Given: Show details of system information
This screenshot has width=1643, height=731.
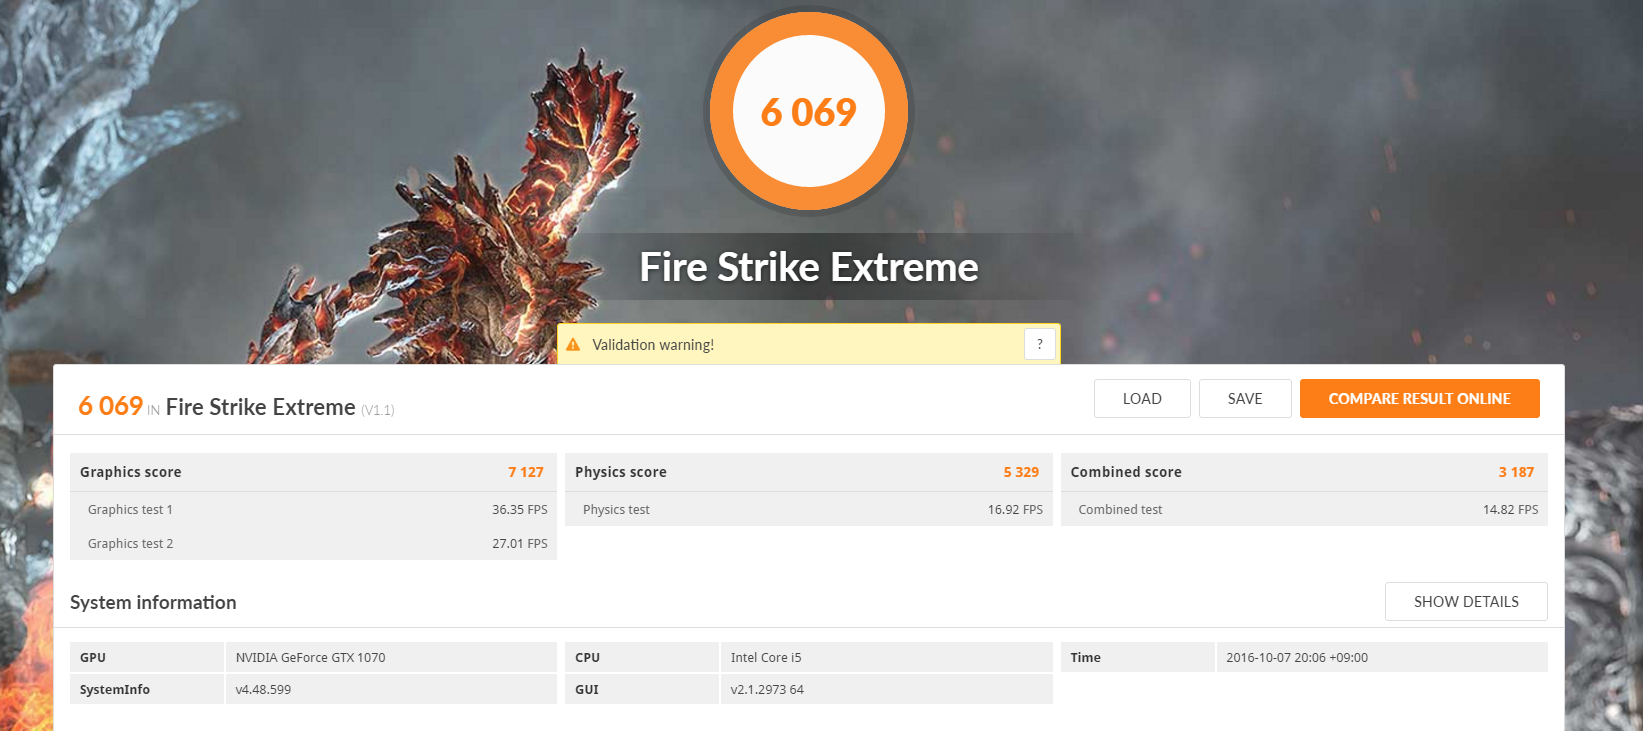Looking at the screenshot, I should pos(1466,601).
